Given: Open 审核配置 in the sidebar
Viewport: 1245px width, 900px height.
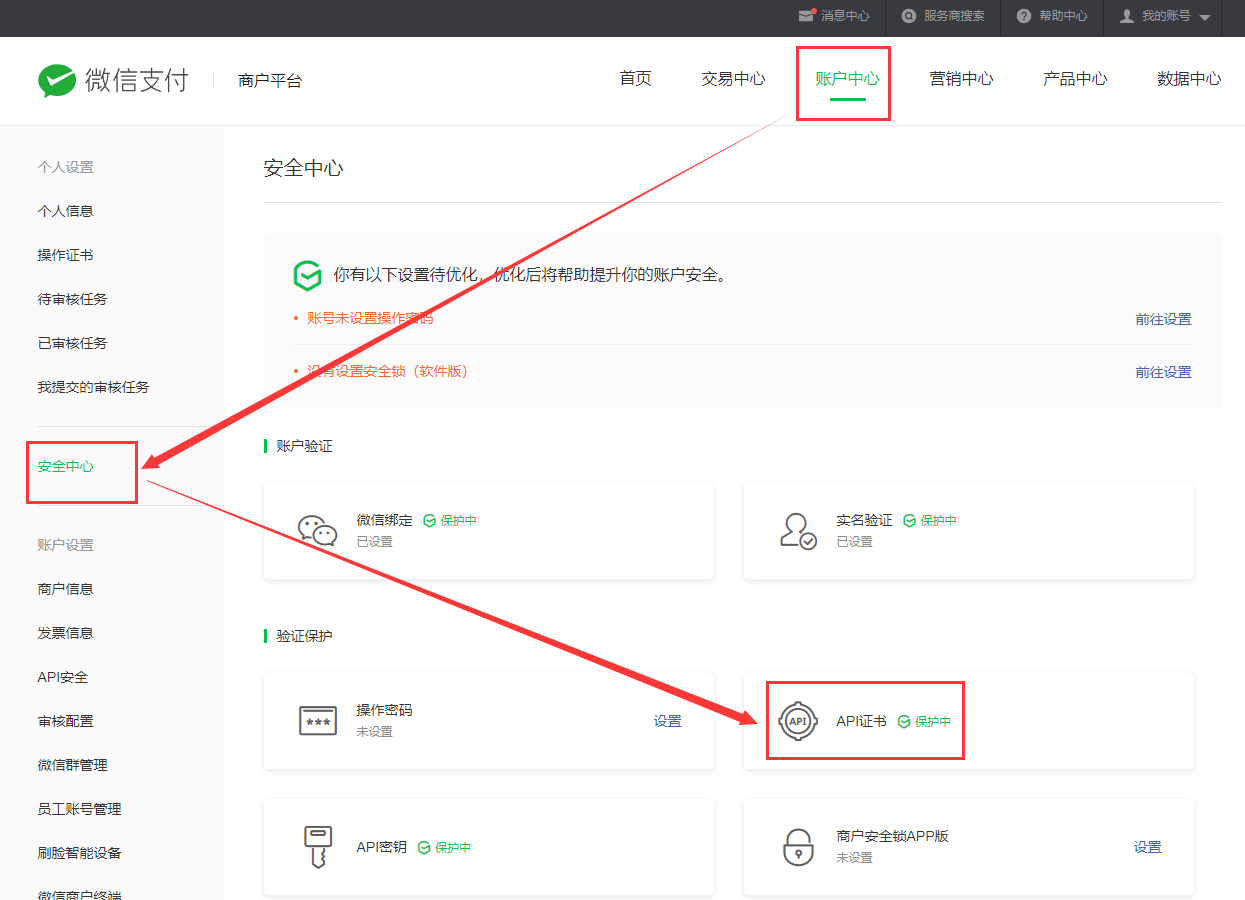Looking at the screenshot, I should click(66, 721).
